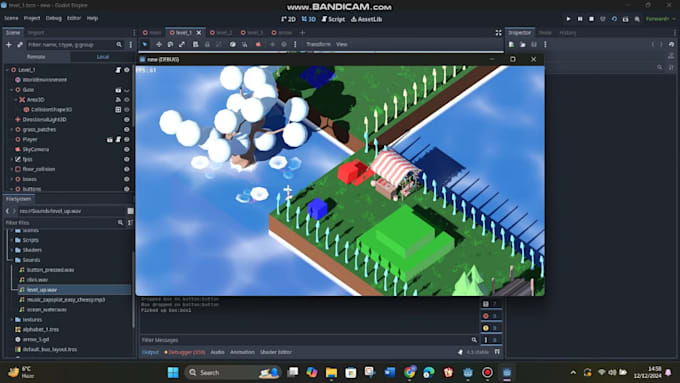The height and width of the screenshot is (383, 680).
Task: Click Inspector new resource icon
Action: [x=511, y=44]
